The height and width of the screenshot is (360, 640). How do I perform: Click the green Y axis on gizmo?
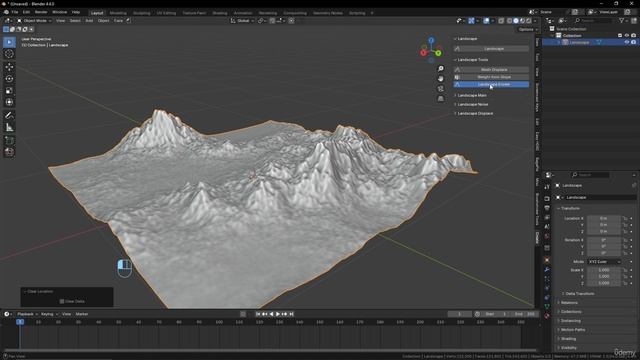coord(438,53)
